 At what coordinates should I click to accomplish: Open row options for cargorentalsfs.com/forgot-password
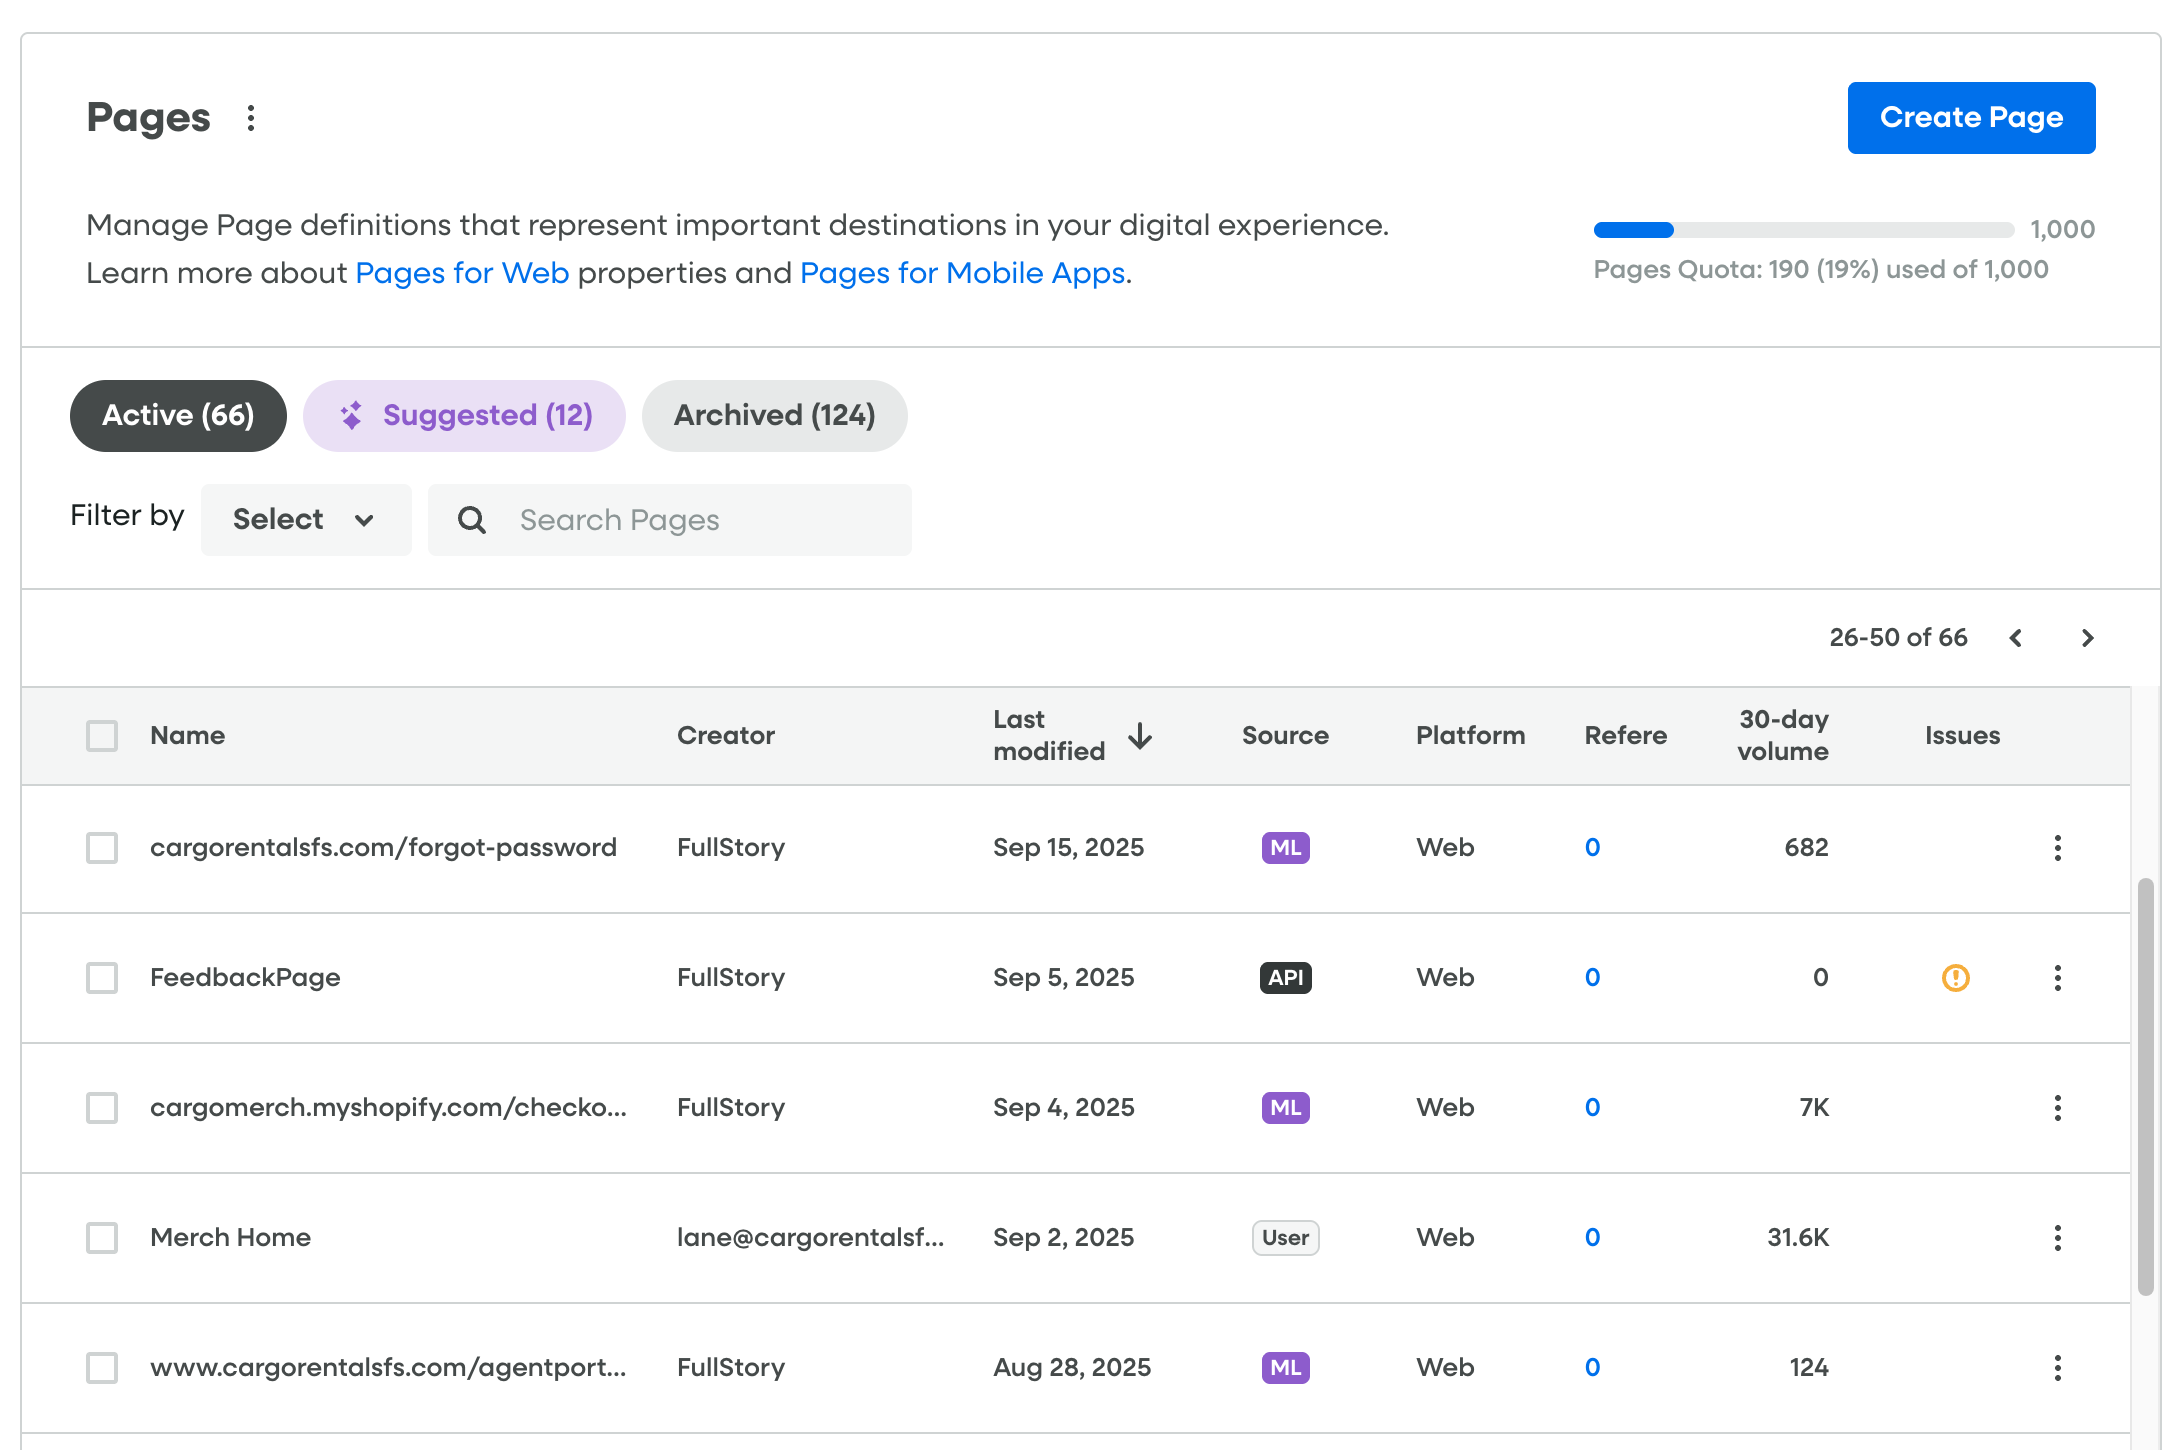2057,848
